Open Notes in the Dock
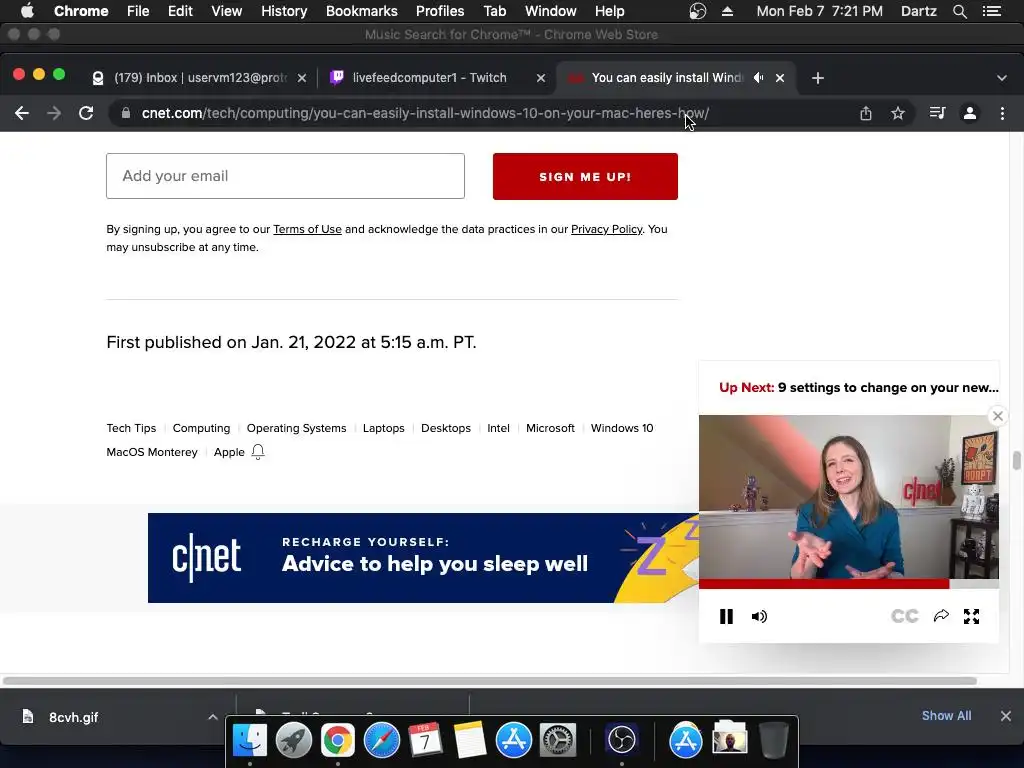Image resolution: width=1024 pixels, height=768 pixels. pyautogui.click(x=470, y=741)
